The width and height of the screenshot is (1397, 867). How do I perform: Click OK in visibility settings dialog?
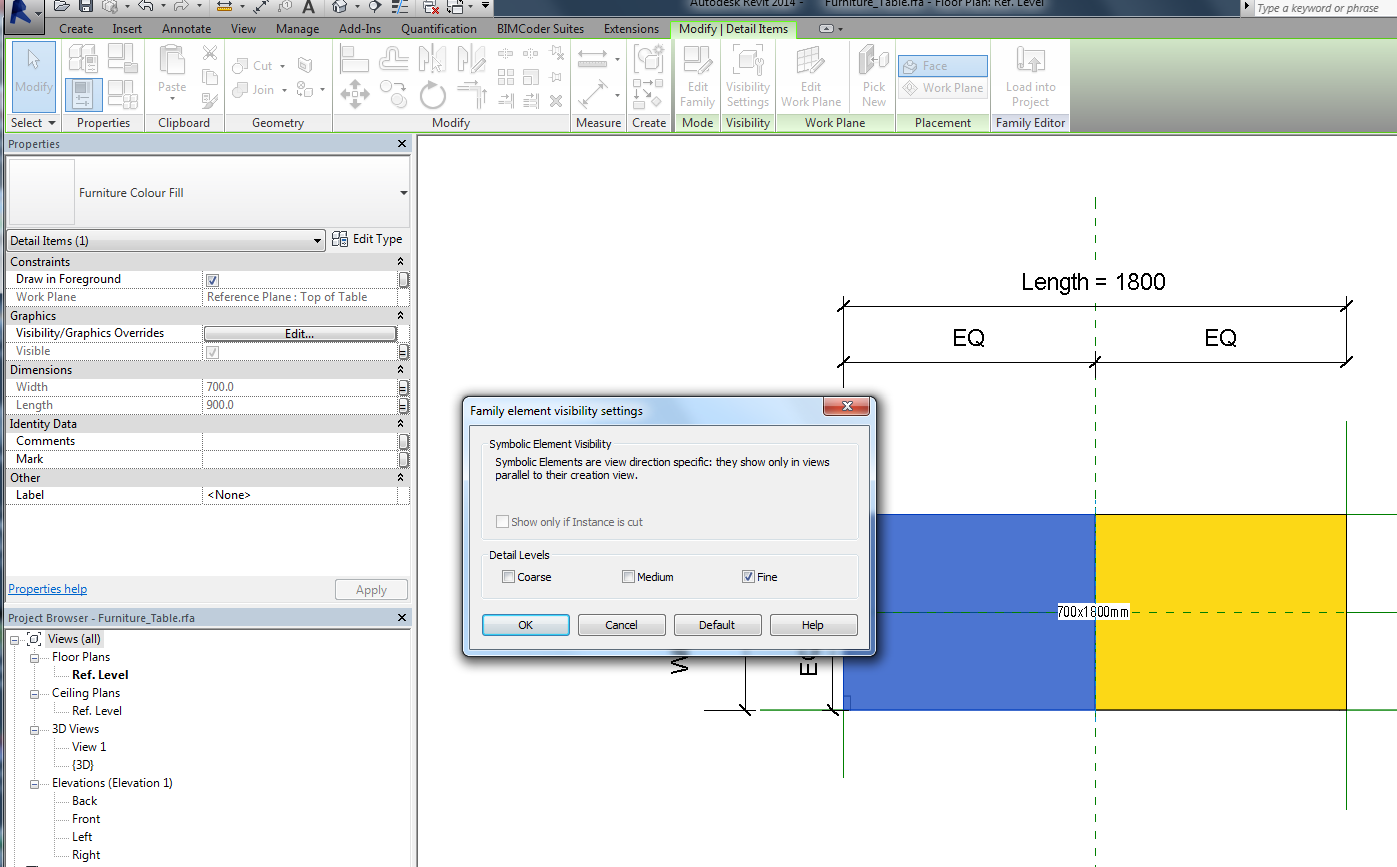526,625
